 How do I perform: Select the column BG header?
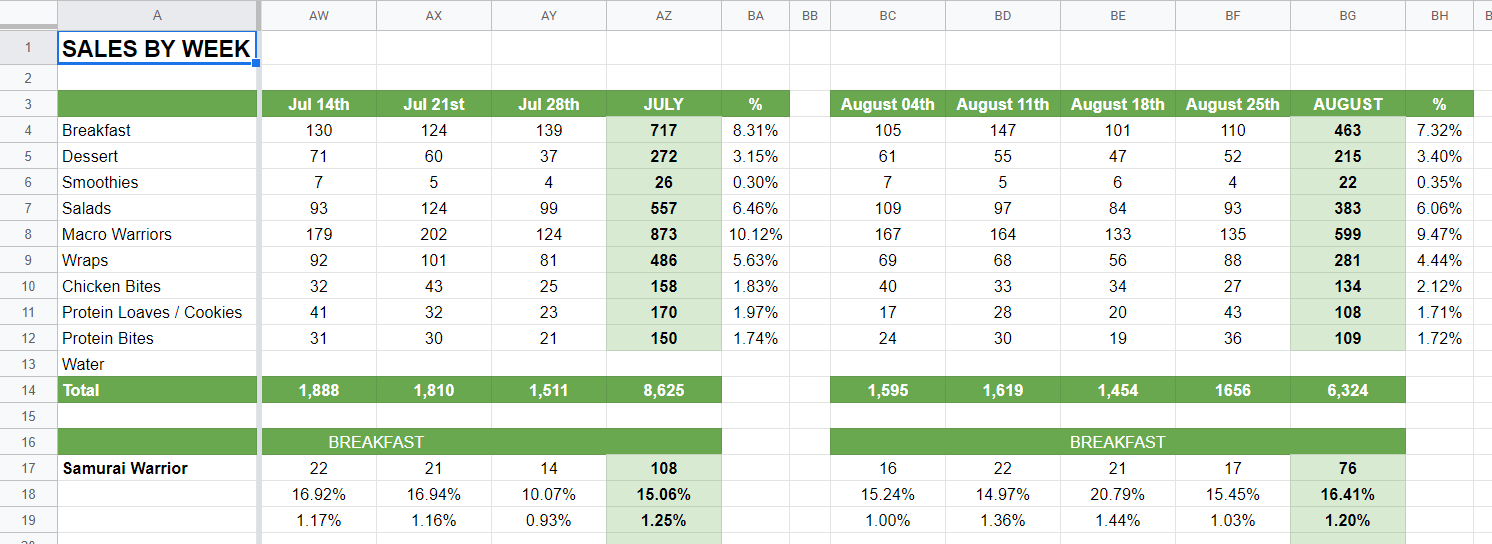point(1347,15)
